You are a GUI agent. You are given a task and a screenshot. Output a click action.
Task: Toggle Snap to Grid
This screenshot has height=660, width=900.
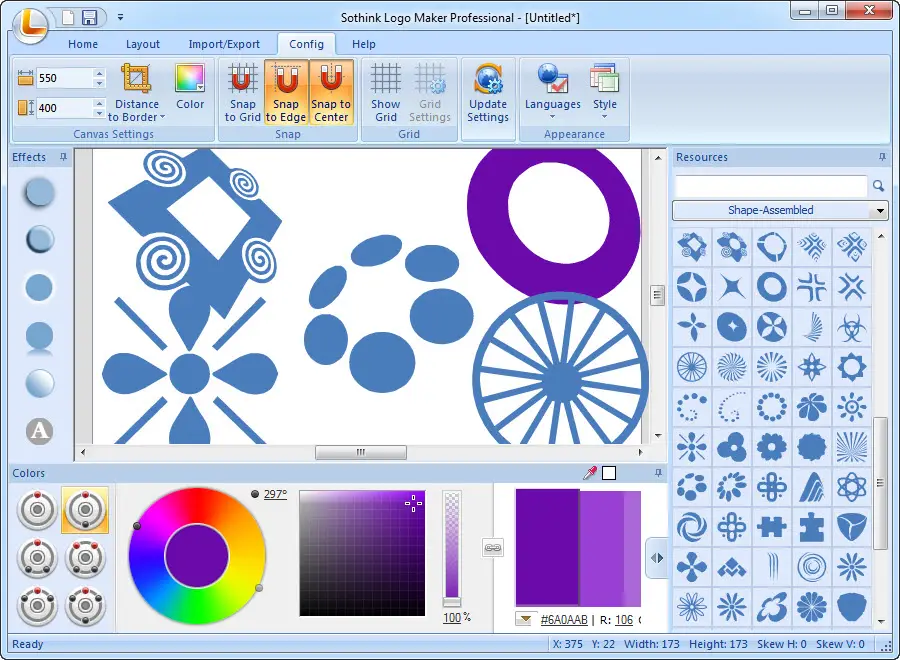point(242,92)
